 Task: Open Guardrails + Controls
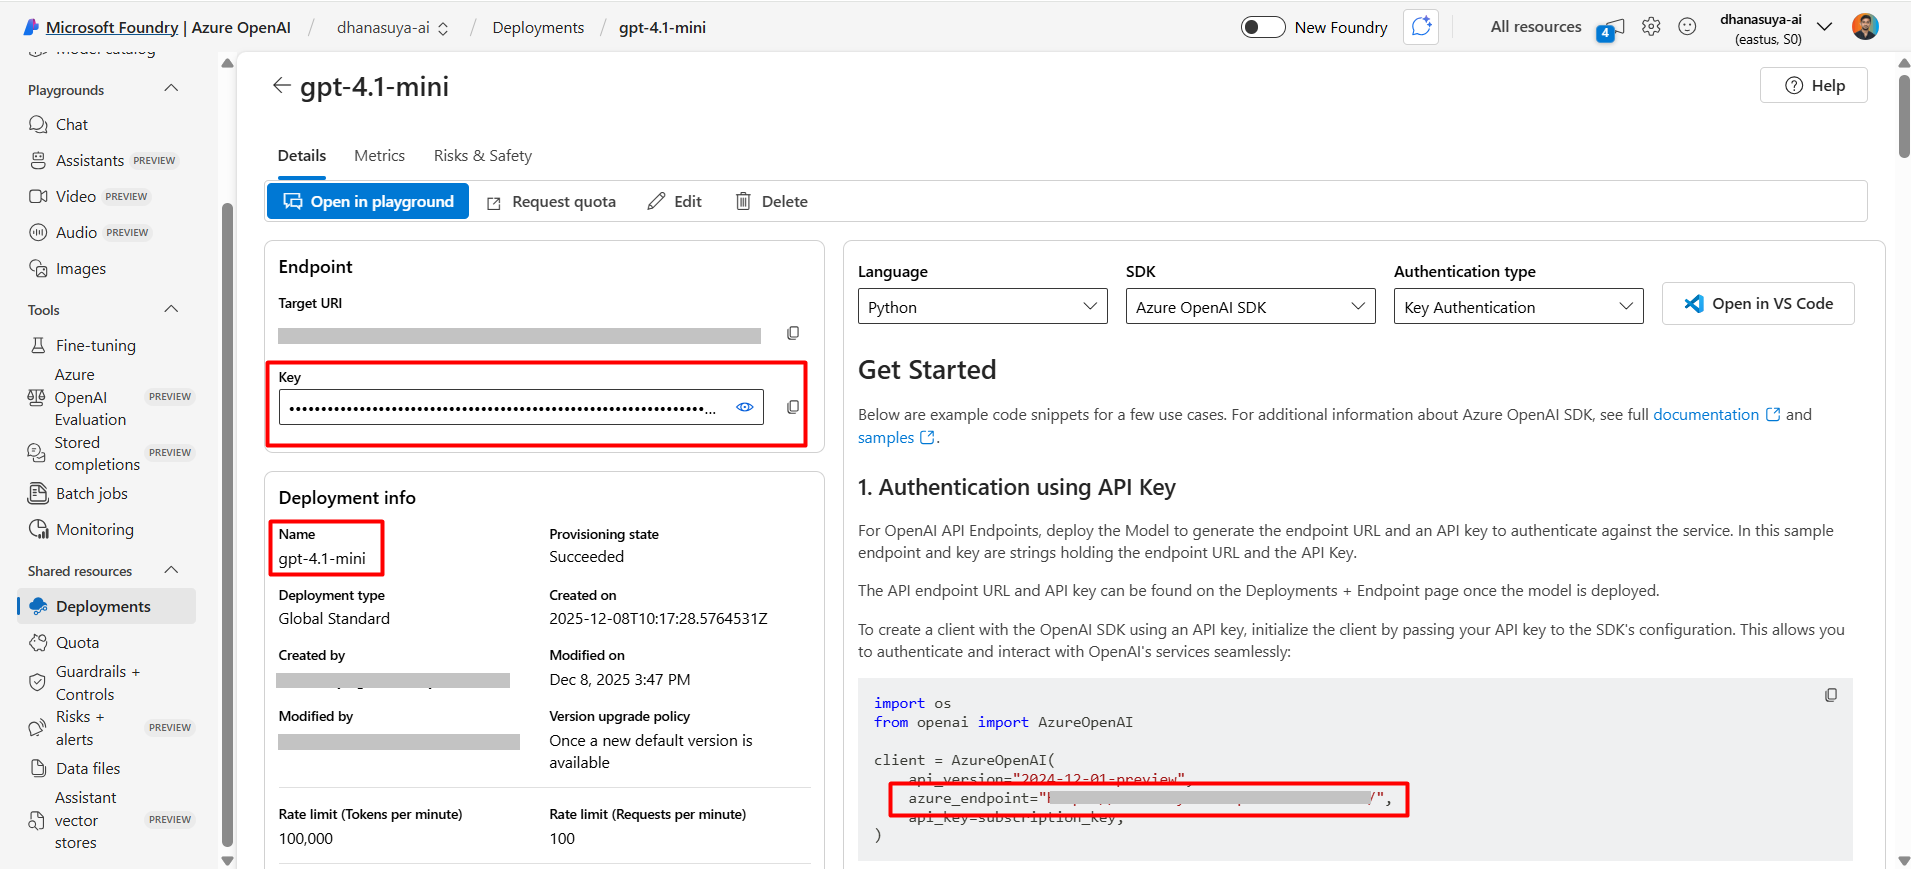[84, 683]
